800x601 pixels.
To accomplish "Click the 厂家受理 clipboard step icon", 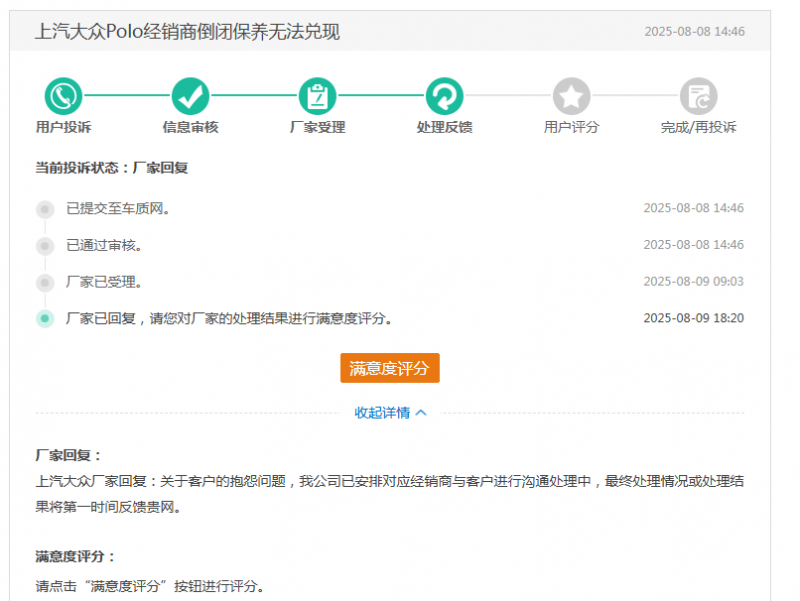I will click(317, 96).
